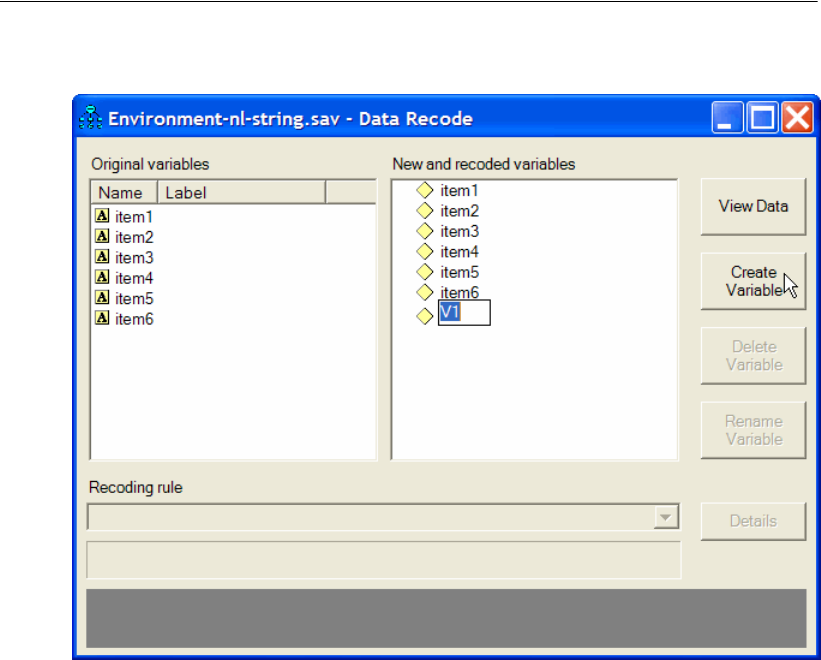Select the string icon next to original item3
This screenshot has width=821, height=660.
[101, 257]
